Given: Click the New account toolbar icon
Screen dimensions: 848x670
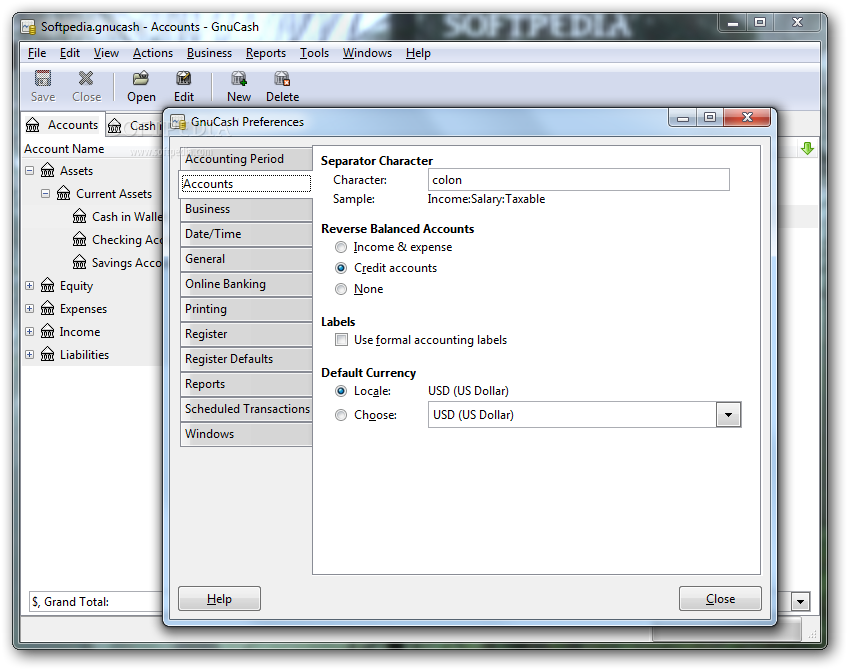Looking at the screenshot, I should [238, 79].
